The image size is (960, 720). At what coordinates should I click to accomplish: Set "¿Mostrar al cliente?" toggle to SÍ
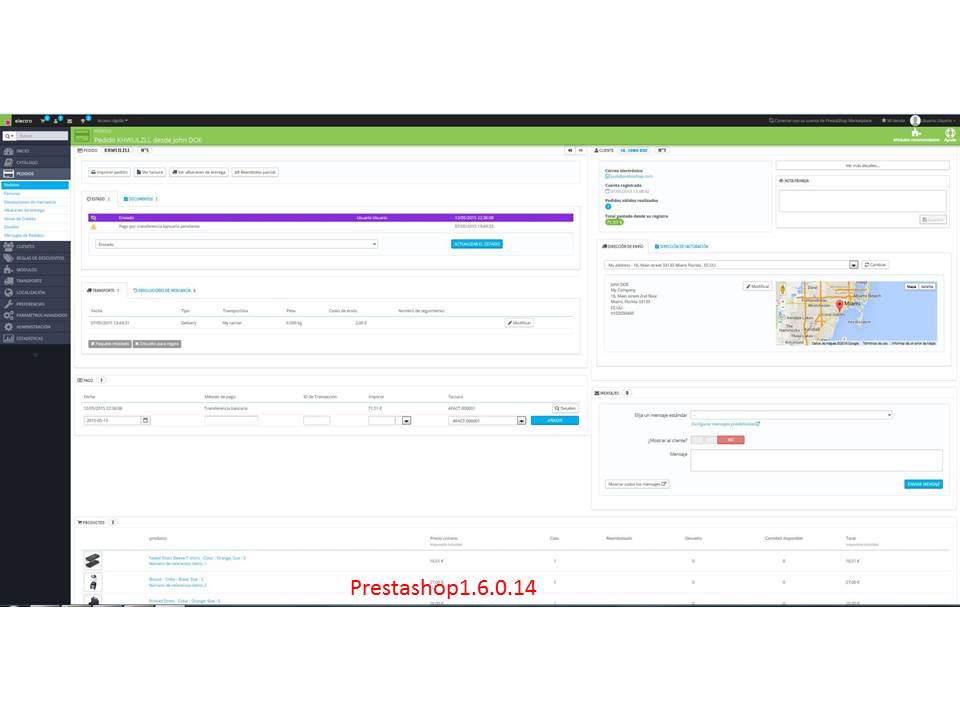pos(704,440)
